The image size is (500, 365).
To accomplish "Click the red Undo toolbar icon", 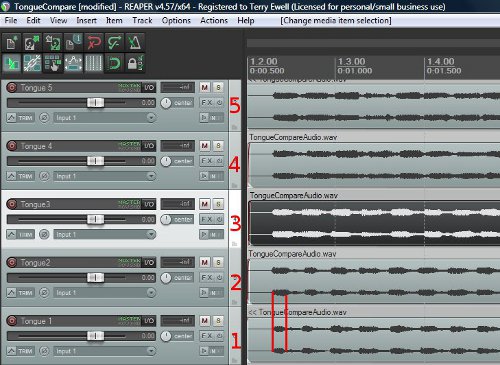I will pyautogui.click(x=94, y=42).
